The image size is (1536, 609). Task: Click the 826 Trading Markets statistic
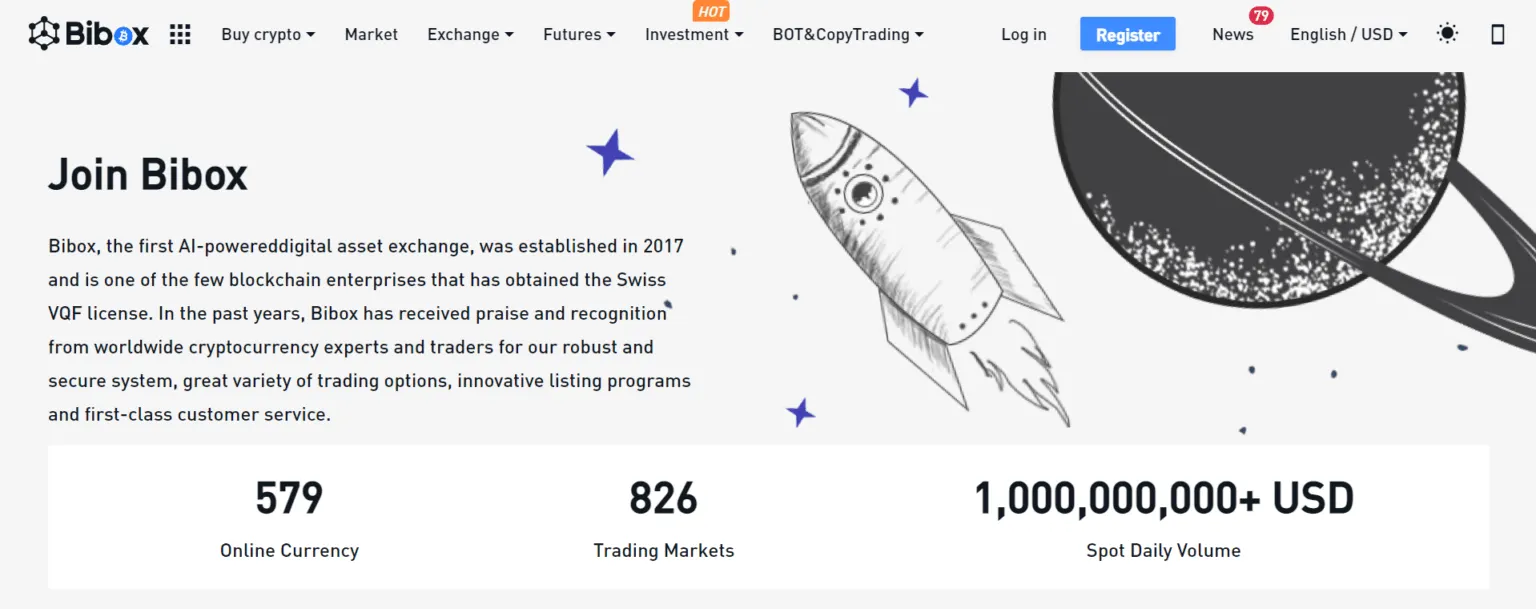663,519
